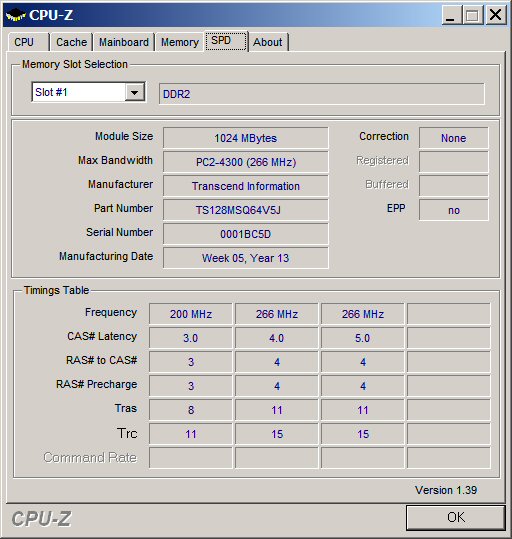Open the Mainboard tab
Image resolution: width=512 pixels, height=539 pixels.
pos(124,42)
